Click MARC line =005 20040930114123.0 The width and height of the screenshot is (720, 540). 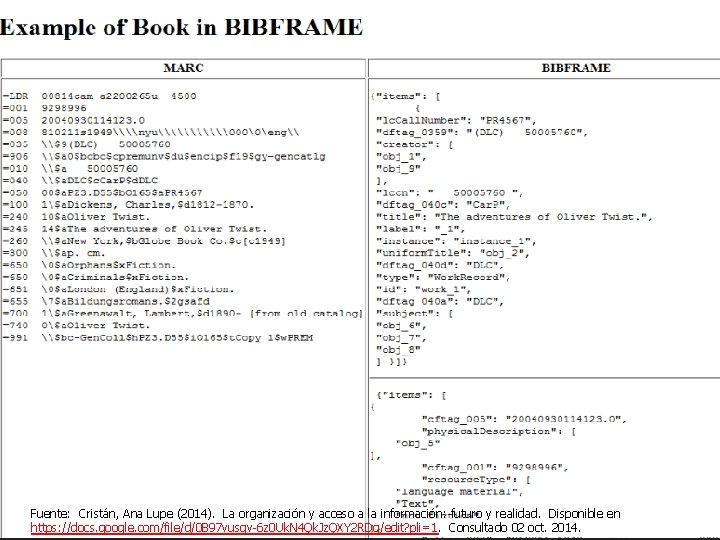click(74, 120)
